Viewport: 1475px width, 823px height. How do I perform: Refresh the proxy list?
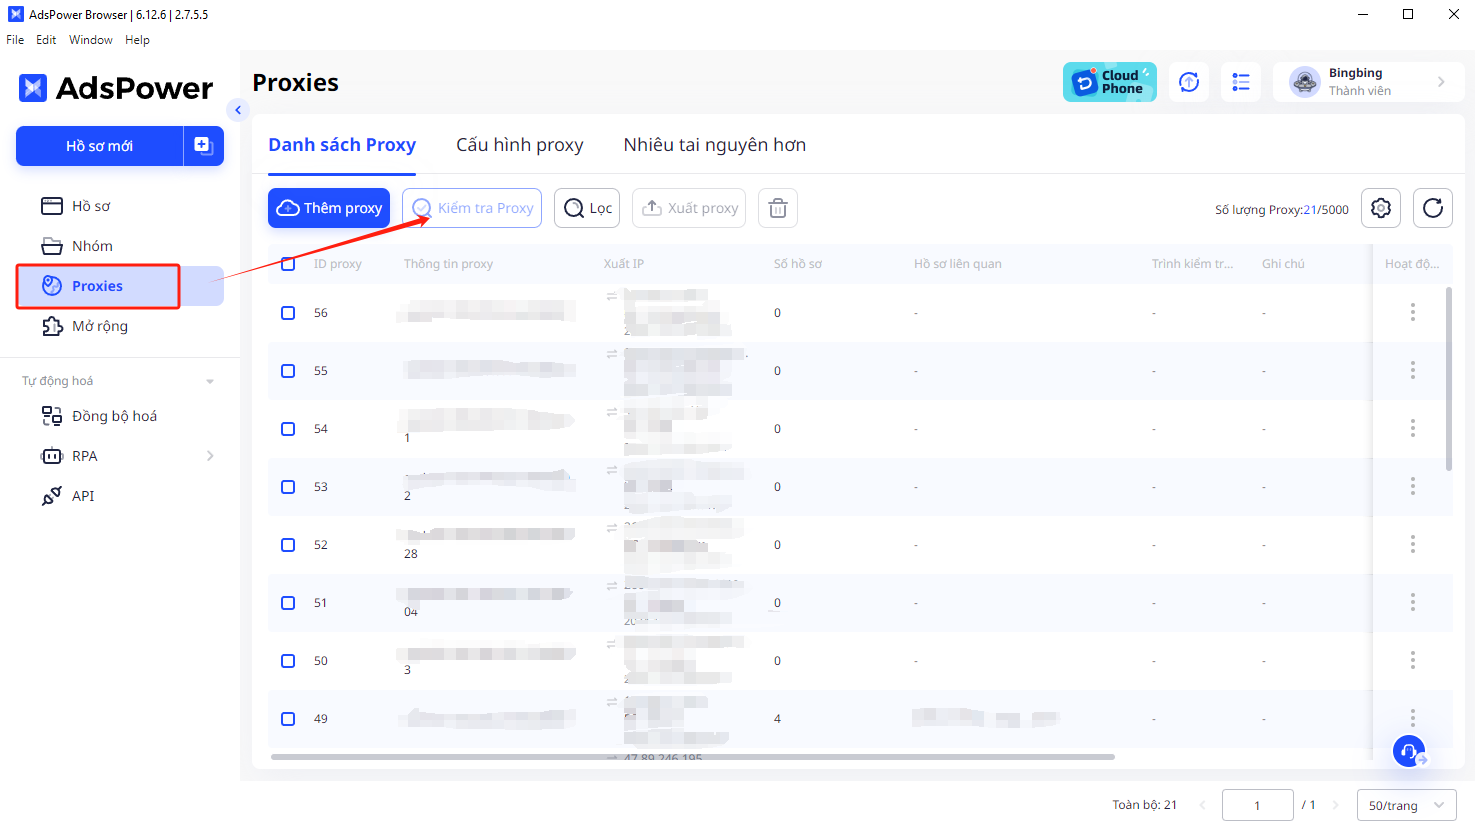[1433, 208]
